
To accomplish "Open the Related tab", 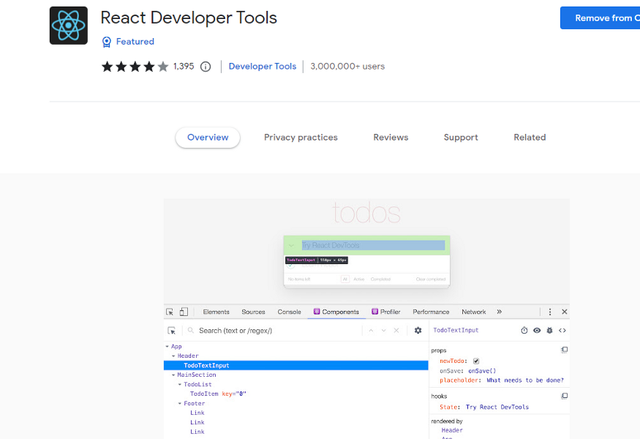I will pos(529,137).
